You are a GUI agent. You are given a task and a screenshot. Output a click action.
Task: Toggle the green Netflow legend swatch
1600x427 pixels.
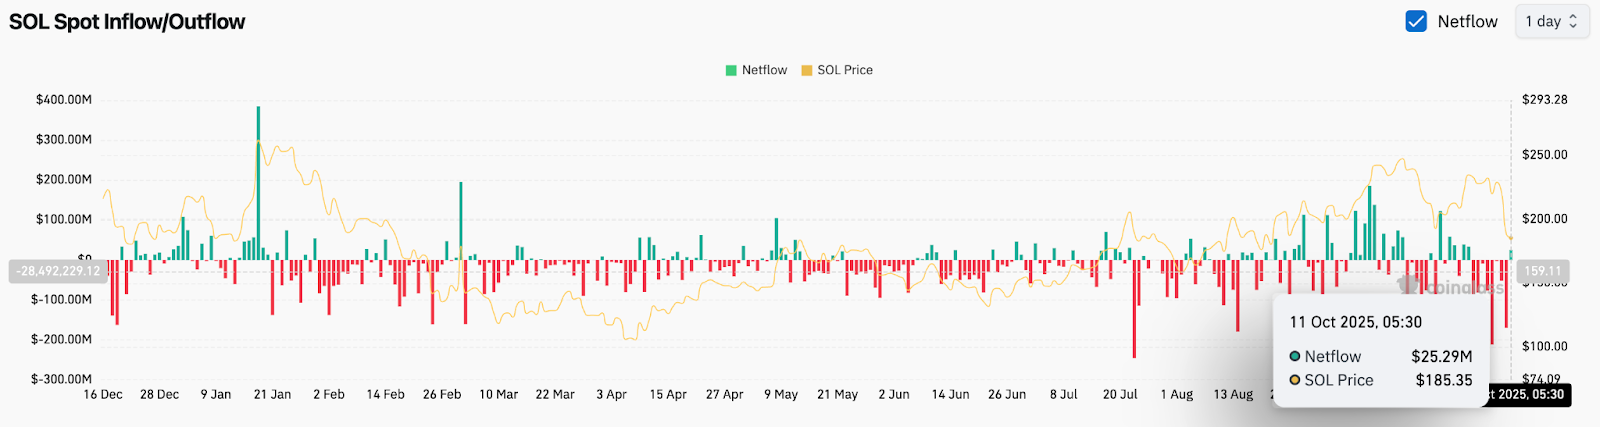click(731, 70)
